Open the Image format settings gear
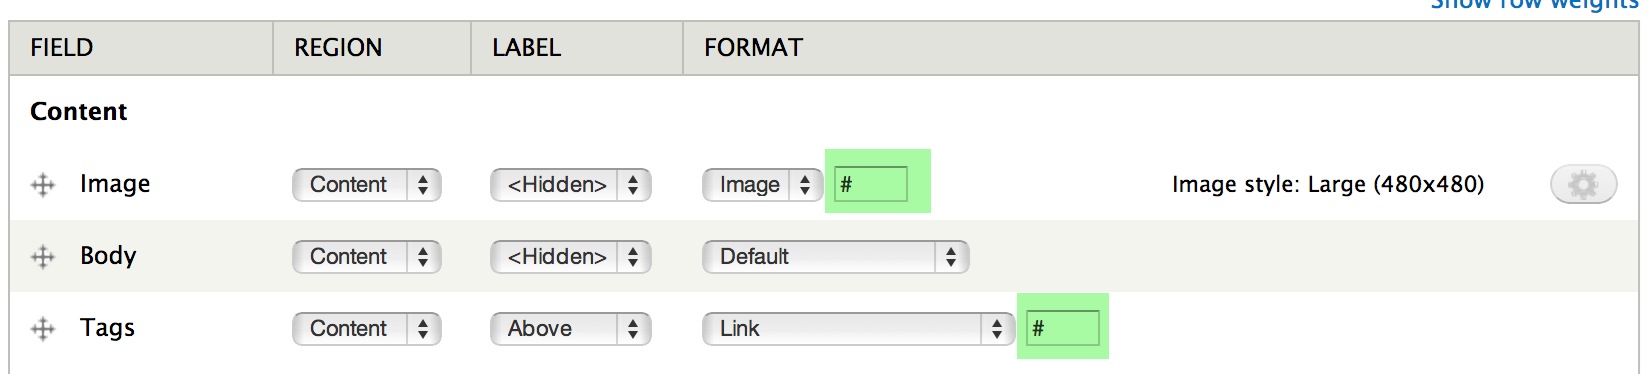The width and height of the screenshot is (1648, 374). 1583,184
